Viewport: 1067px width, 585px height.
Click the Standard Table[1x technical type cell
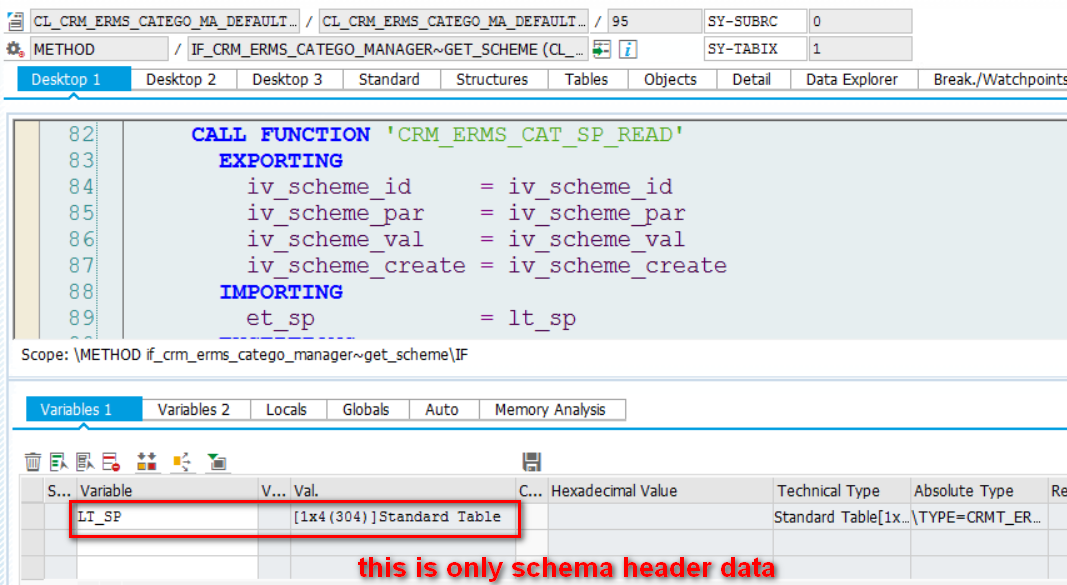pyautogui.click(x=842, y=517)
